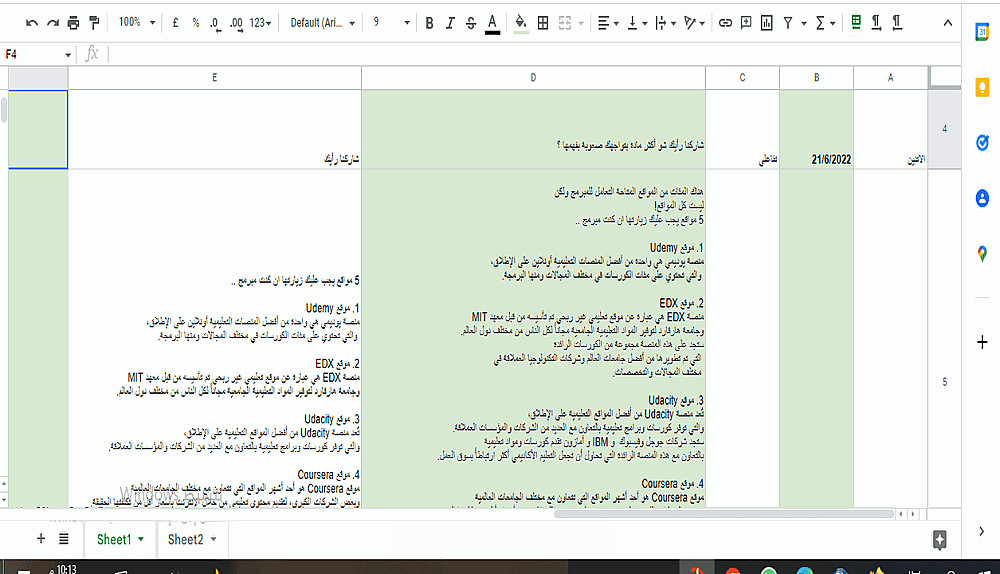This screenshot has height=574, width=1000.
Task: Set right-to-left text direction
Action: point(897,22)
